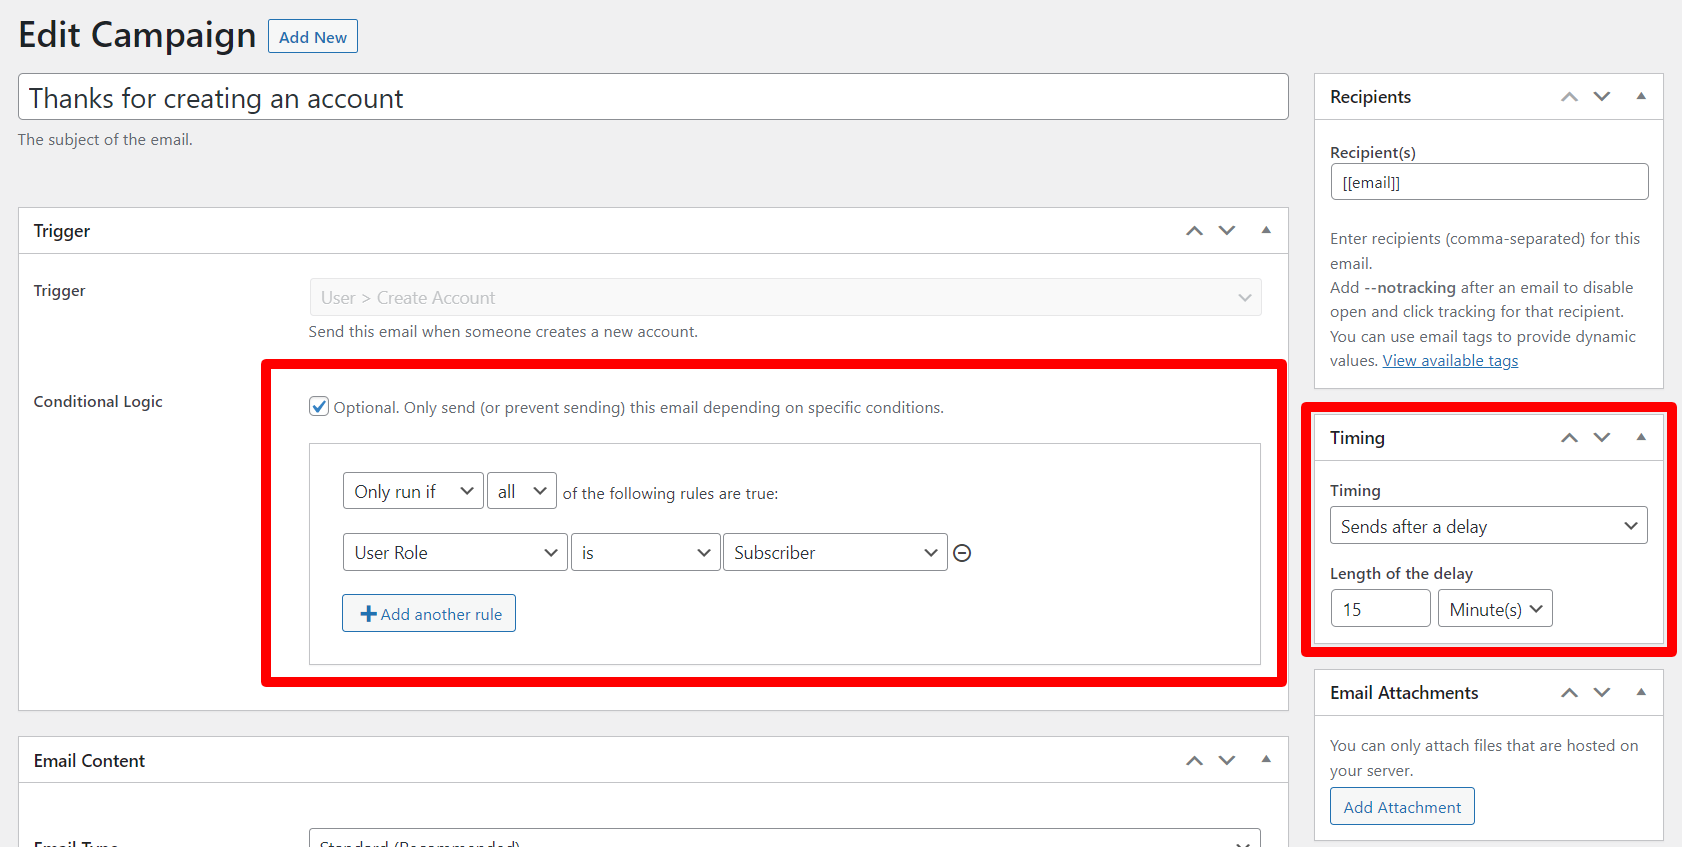Move Trigger panel up with arrow
The height and width of the screenshot is (847, 1682).
1194,231
